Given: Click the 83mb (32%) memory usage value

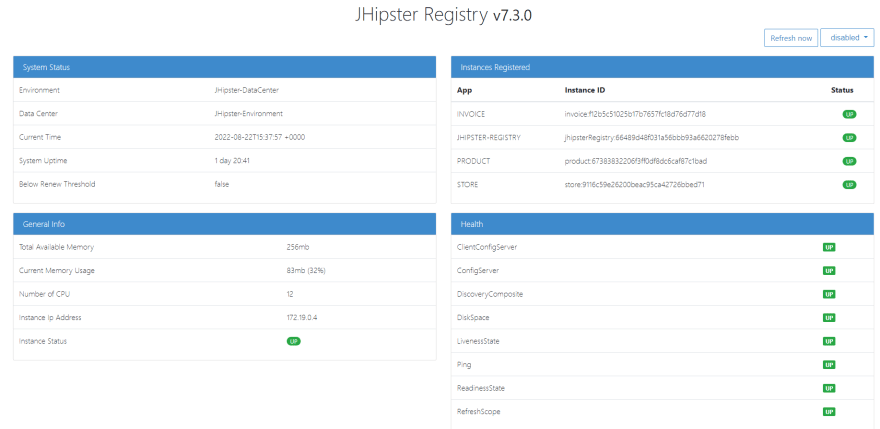Looking at the screenshot, I should point(306,271).
